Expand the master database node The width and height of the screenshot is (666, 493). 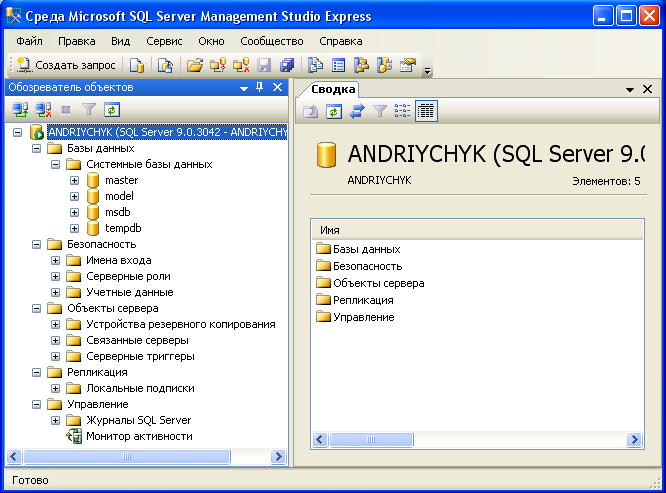74,180
